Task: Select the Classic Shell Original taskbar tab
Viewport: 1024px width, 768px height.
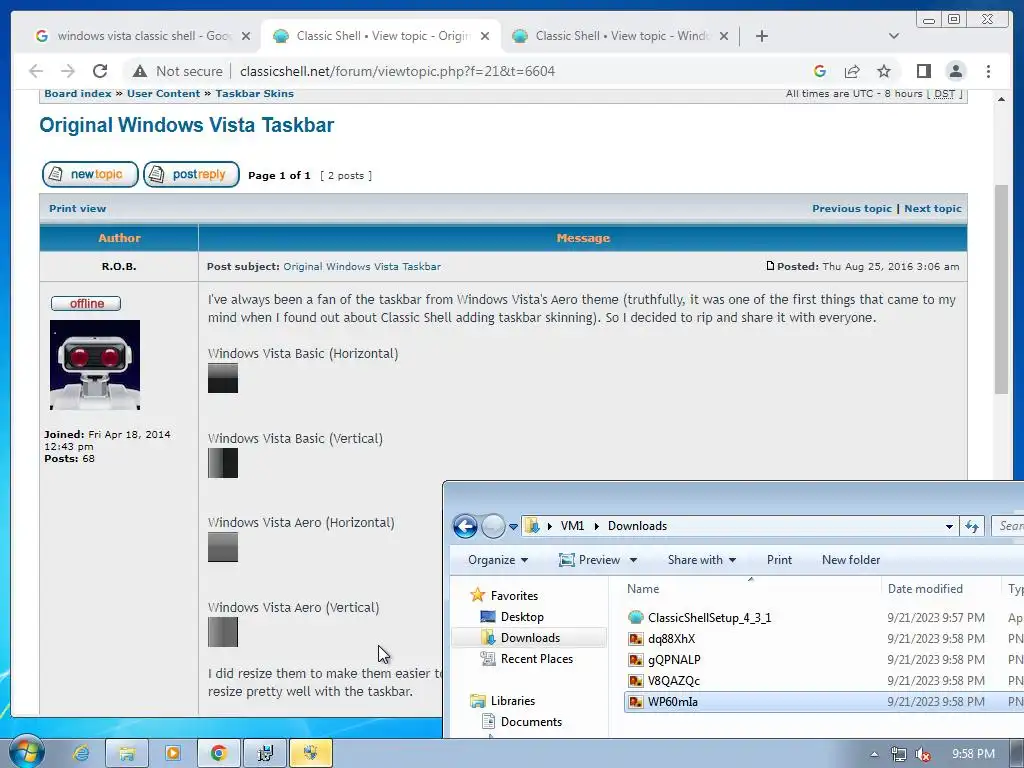Action: [381, 36]
